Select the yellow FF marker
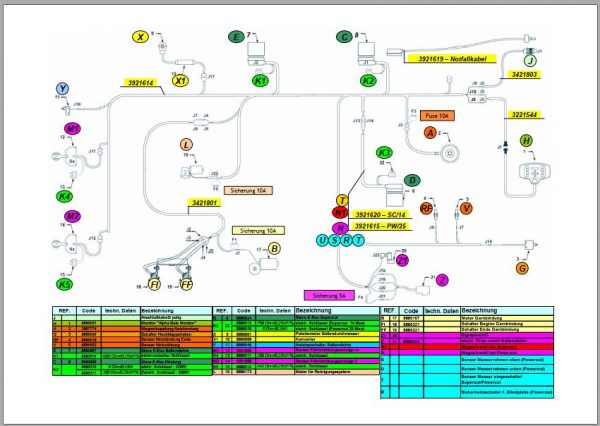 point(186,285)
